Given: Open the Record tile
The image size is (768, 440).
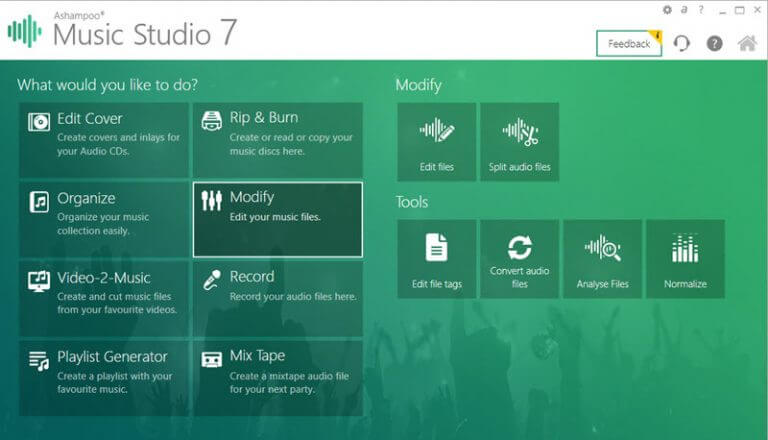Looking at the screenshot, I should [x=278, y=299].
